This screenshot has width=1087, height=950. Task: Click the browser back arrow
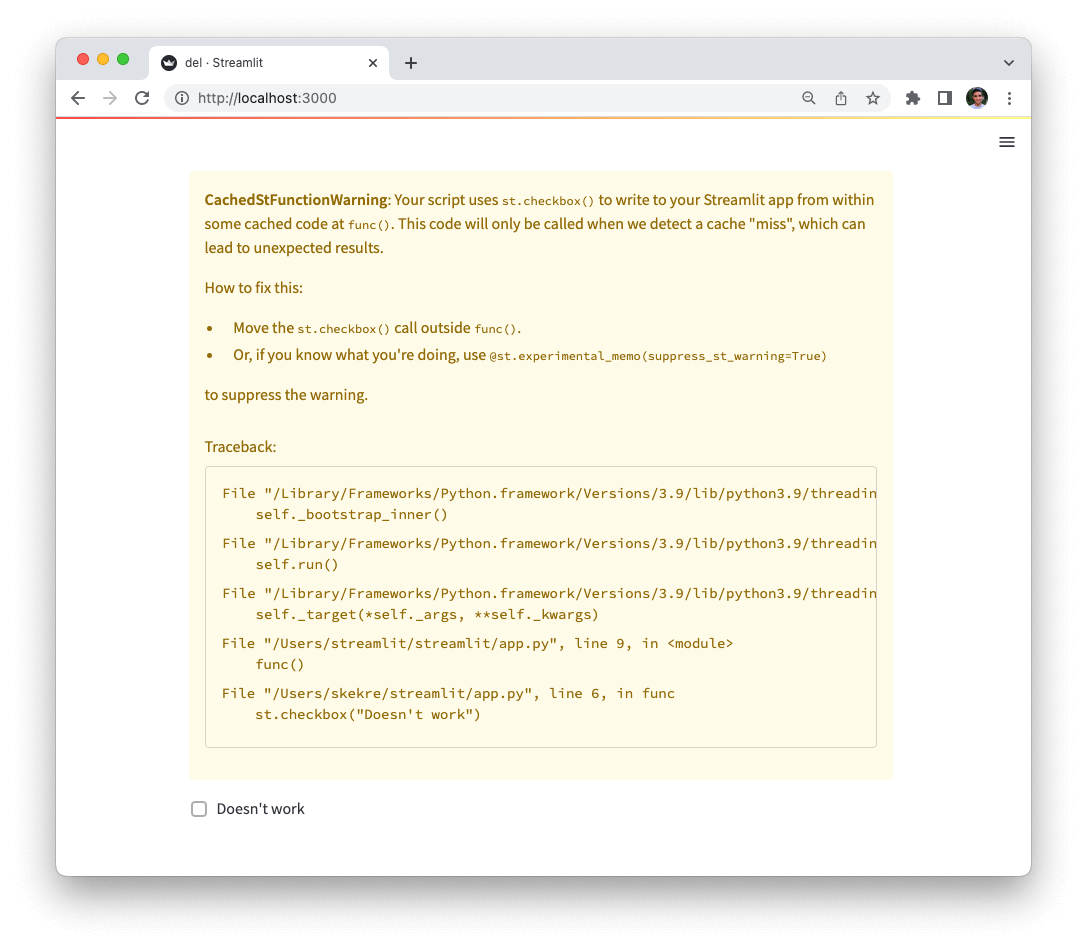coord(78,98)
